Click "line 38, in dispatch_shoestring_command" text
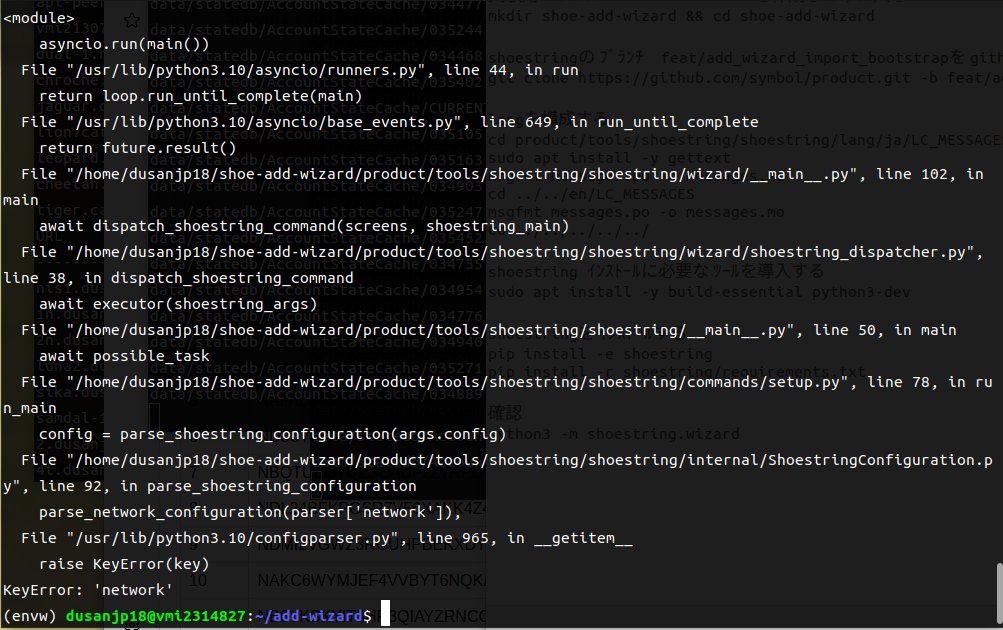Image resolution: width=1003 pixels, height=630 pixels. tap(178, 278)
